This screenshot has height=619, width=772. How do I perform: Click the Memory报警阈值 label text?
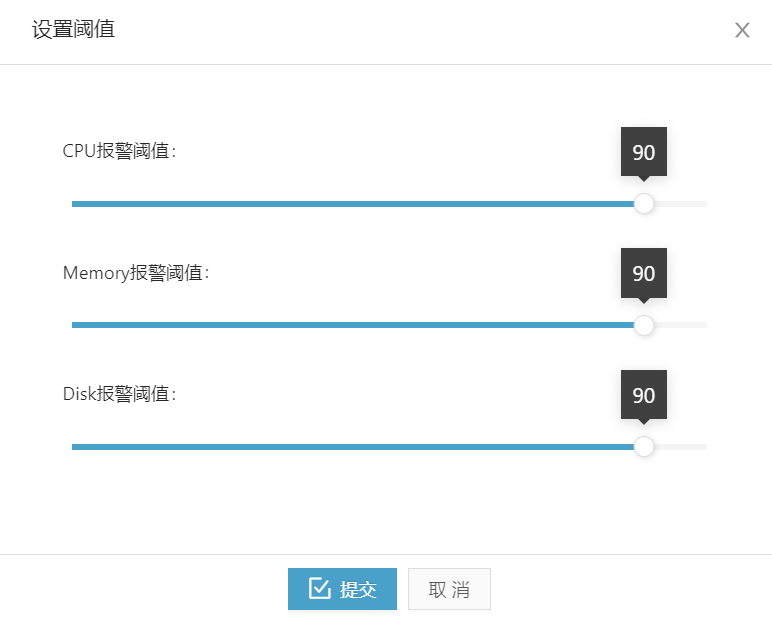click(136, 272)
